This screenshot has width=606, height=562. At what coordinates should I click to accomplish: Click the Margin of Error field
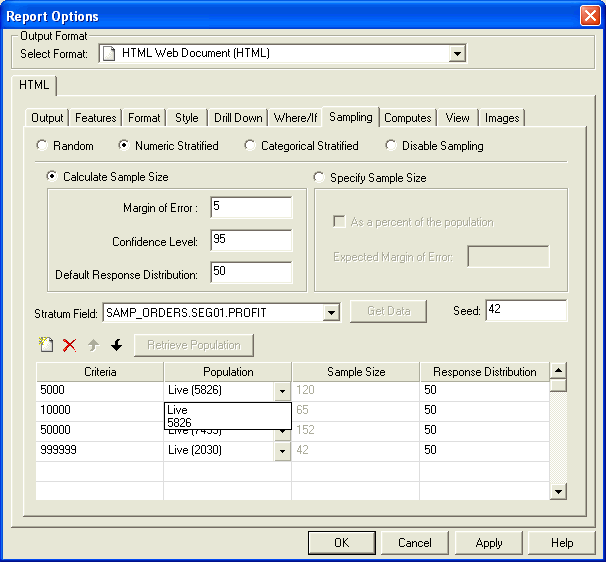(251, 207)
